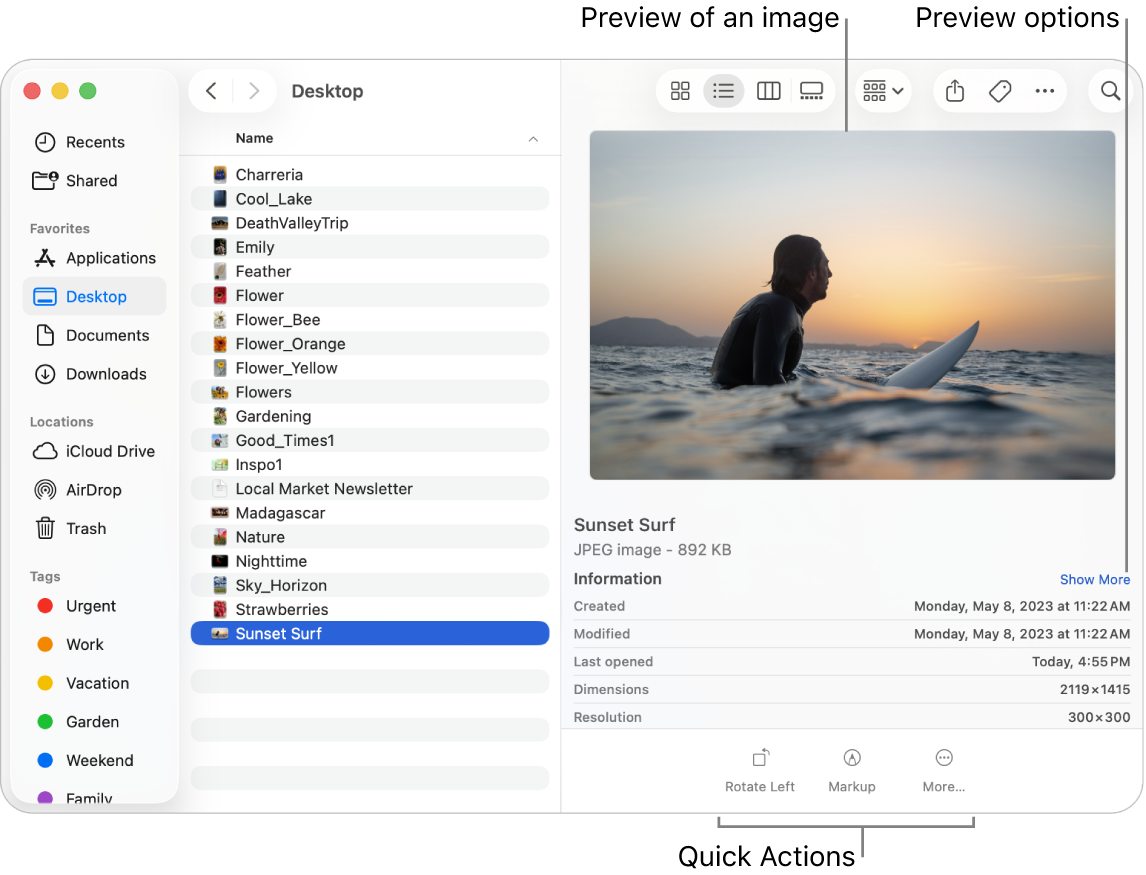
Task: Share the Sunset Surf file
Action: [954, 90]
